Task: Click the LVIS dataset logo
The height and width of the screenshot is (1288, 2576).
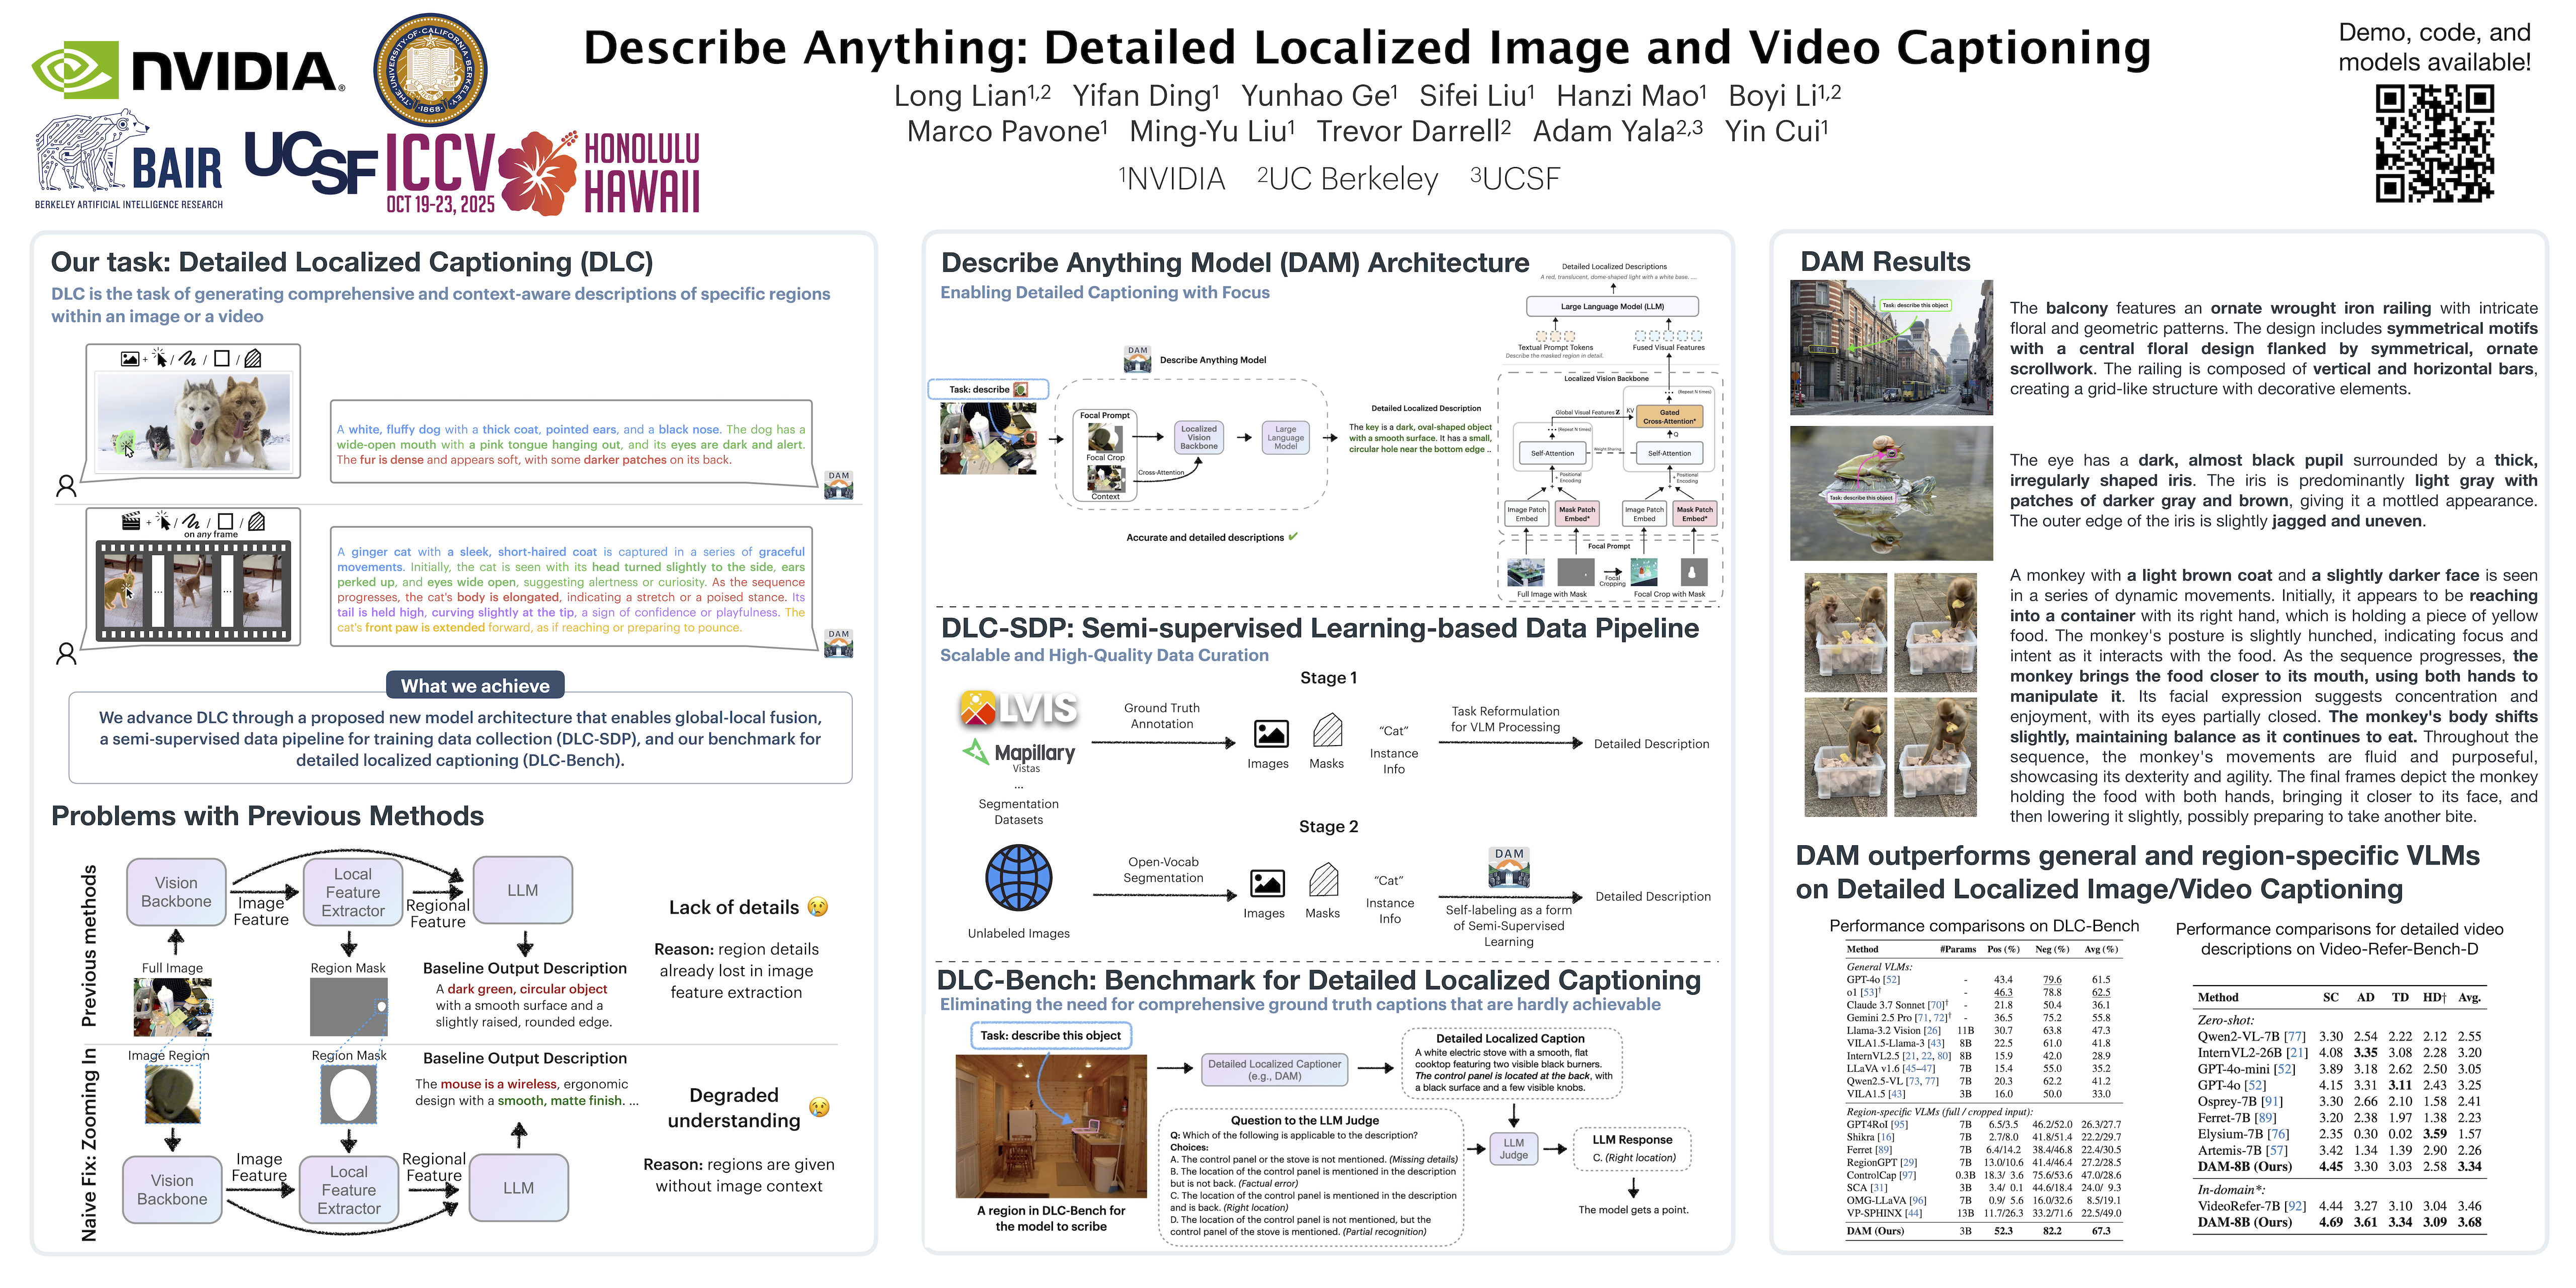Action: point(1018,708)
